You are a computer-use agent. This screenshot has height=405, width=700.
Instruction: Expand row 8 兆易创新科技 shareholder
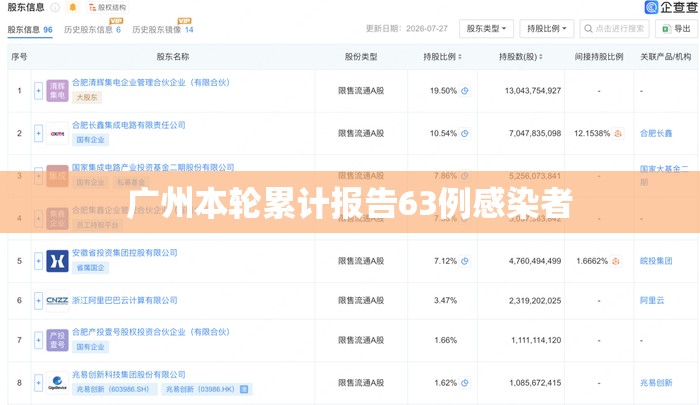[x=38, y=383]
